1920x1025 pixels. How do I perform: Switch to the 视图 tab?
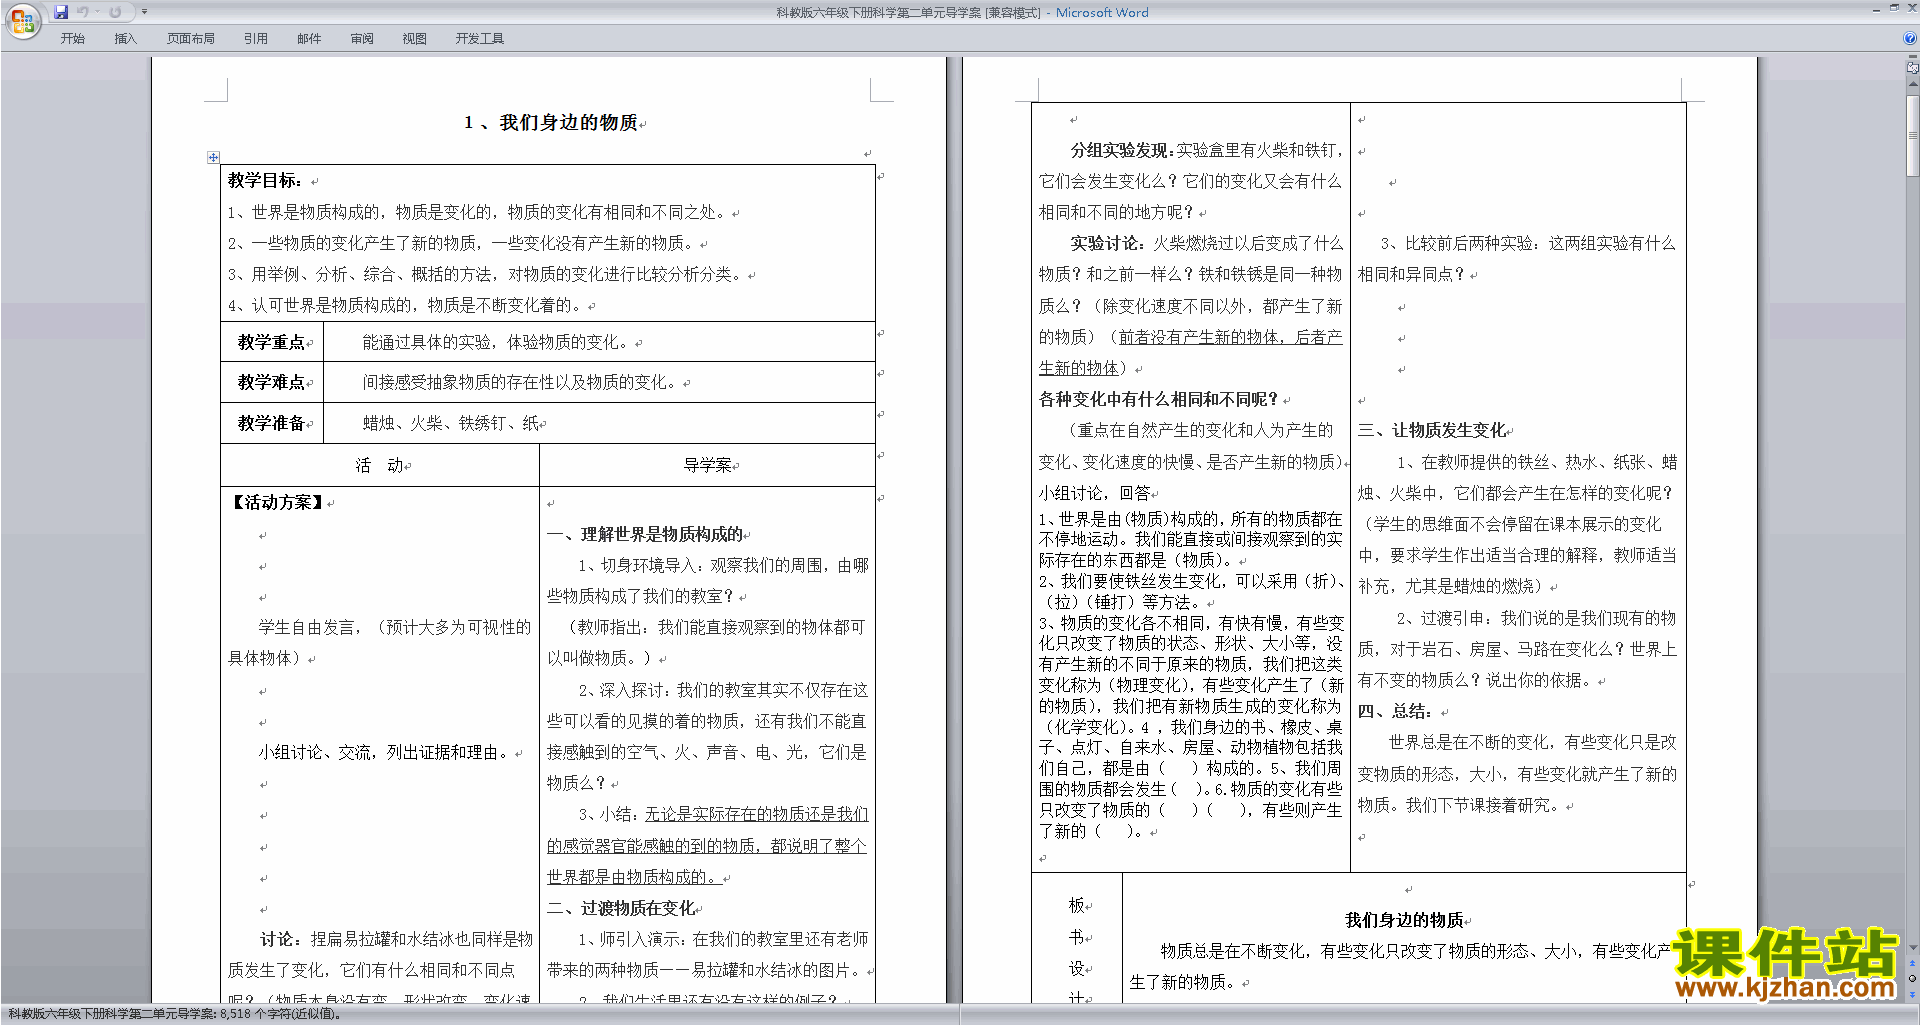pyautogui.click(x=415, y=39)
